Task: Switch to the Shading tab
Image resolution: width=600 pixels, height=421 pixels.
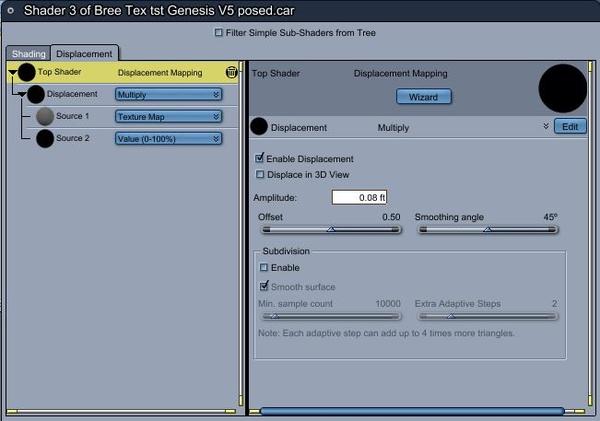Action: click(28, 54)
